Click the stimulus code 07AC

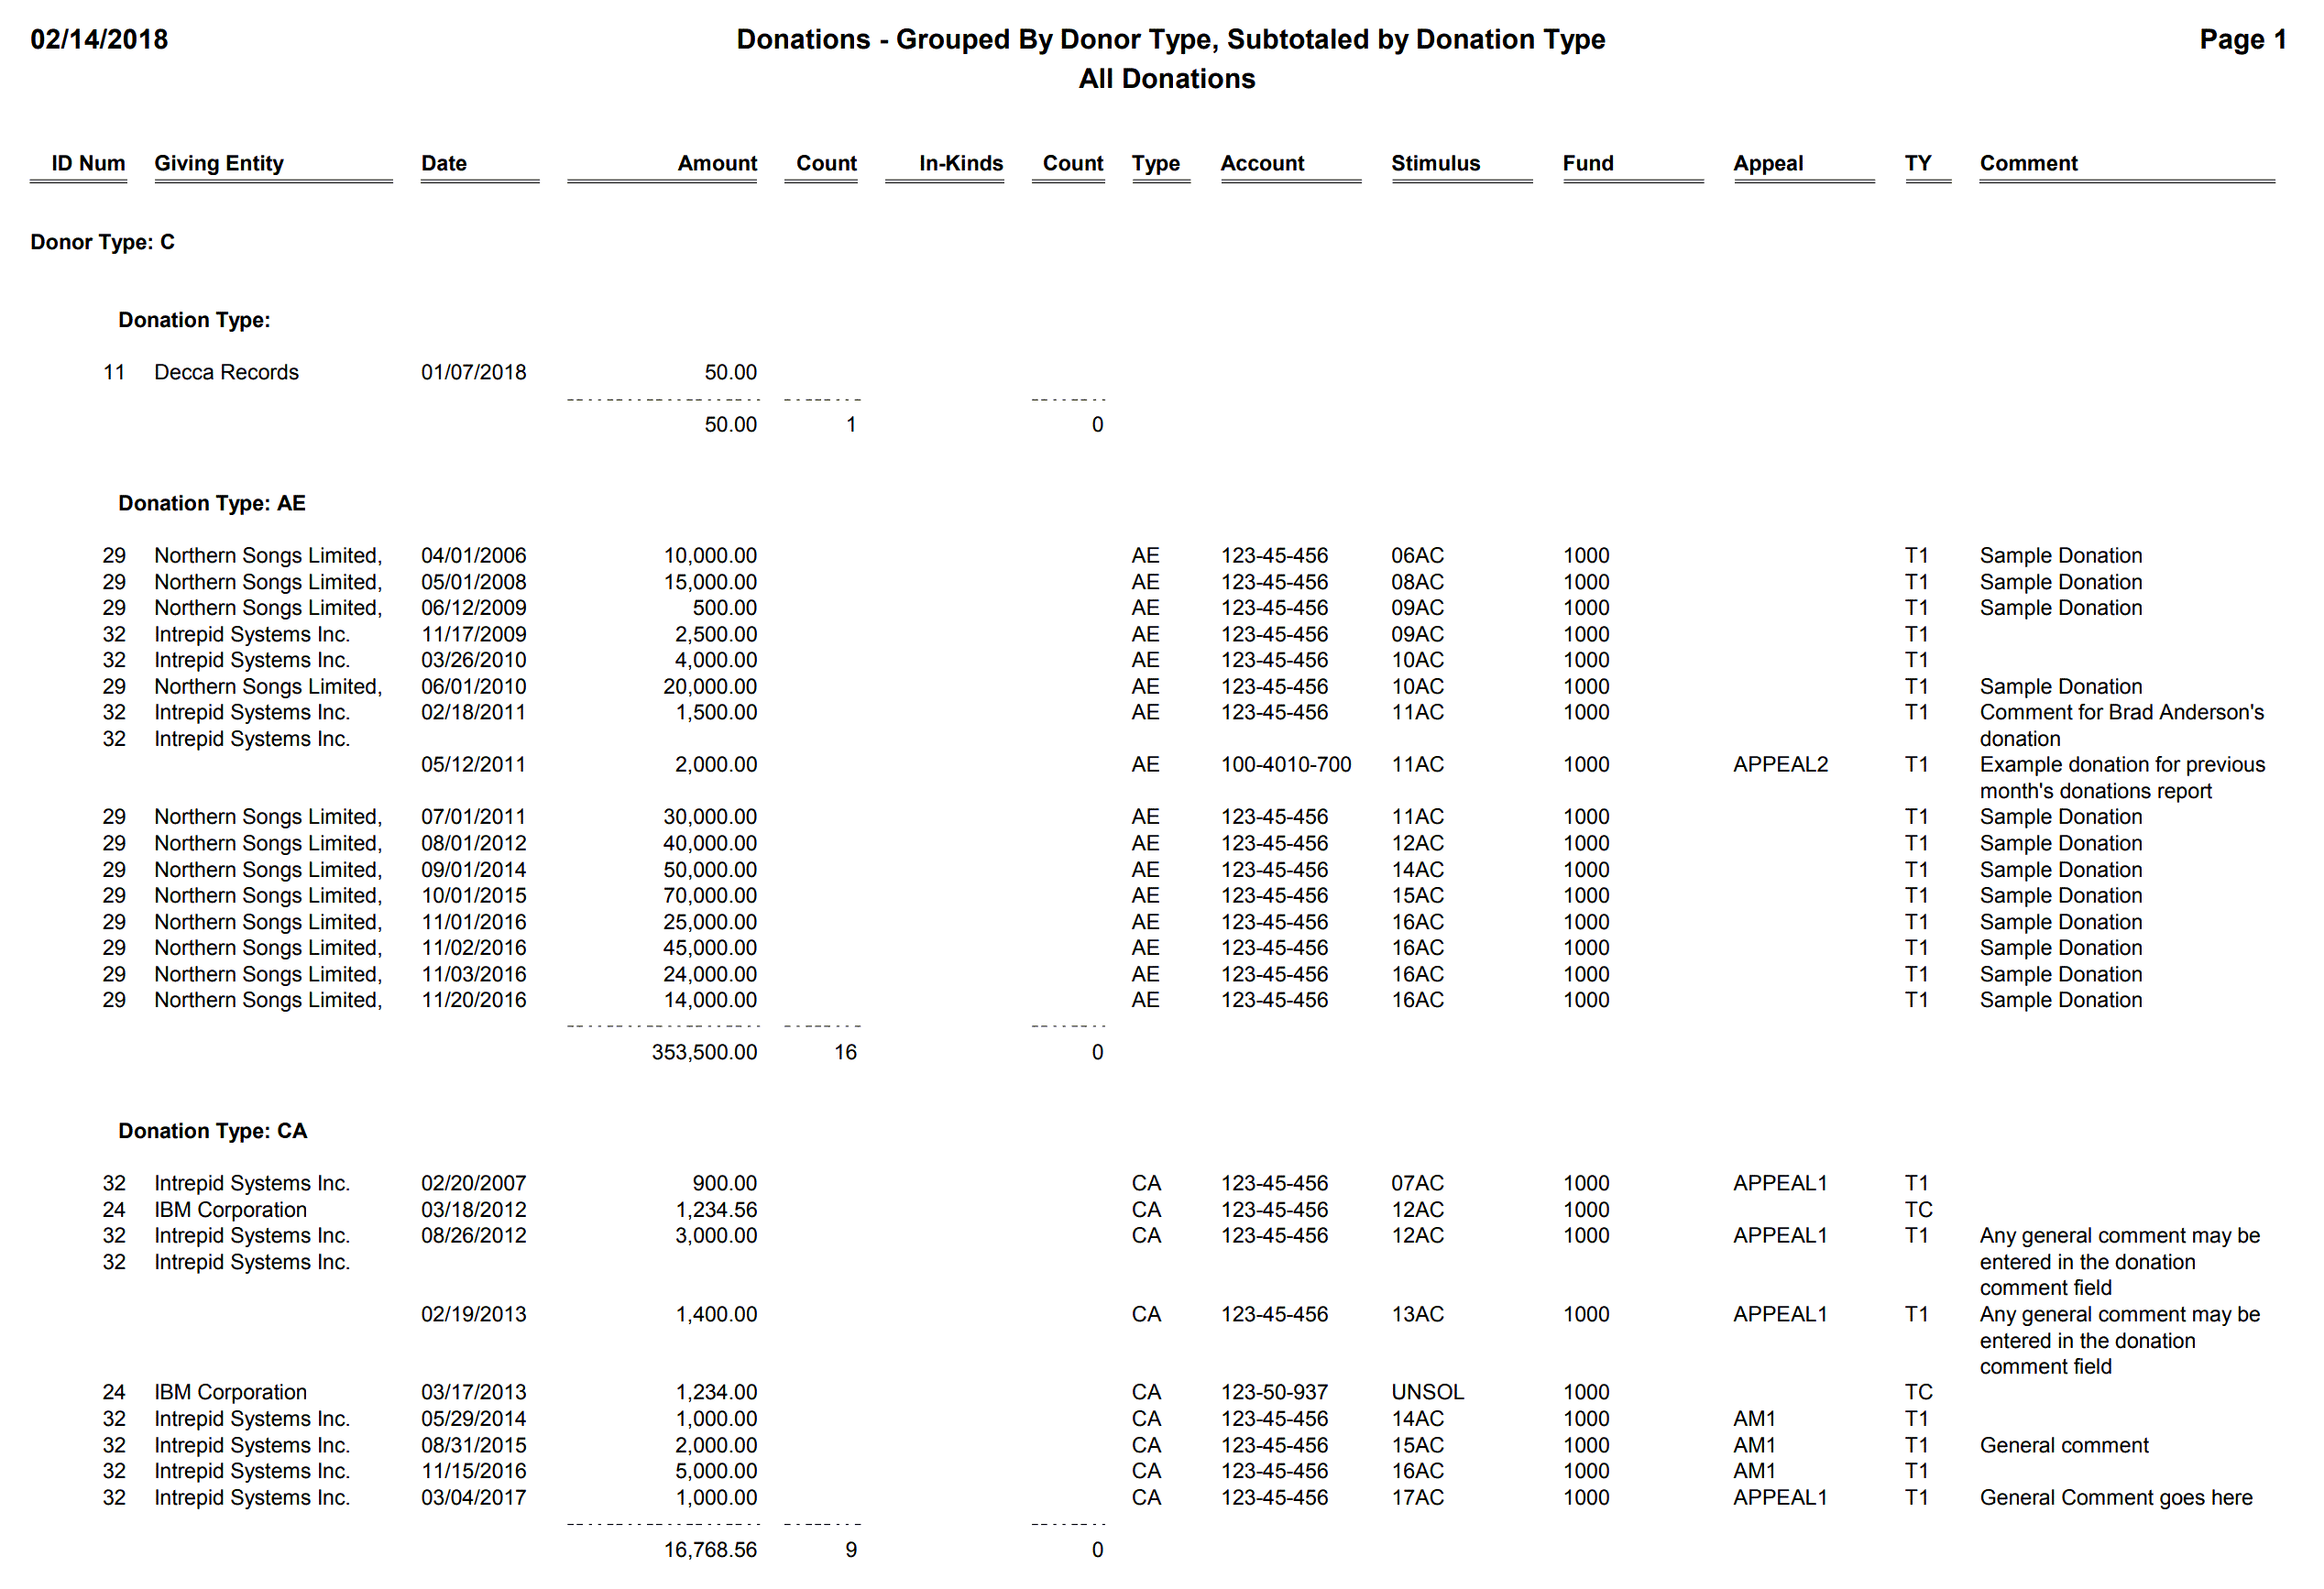pyautogui.click(x=1417, y=1183)
